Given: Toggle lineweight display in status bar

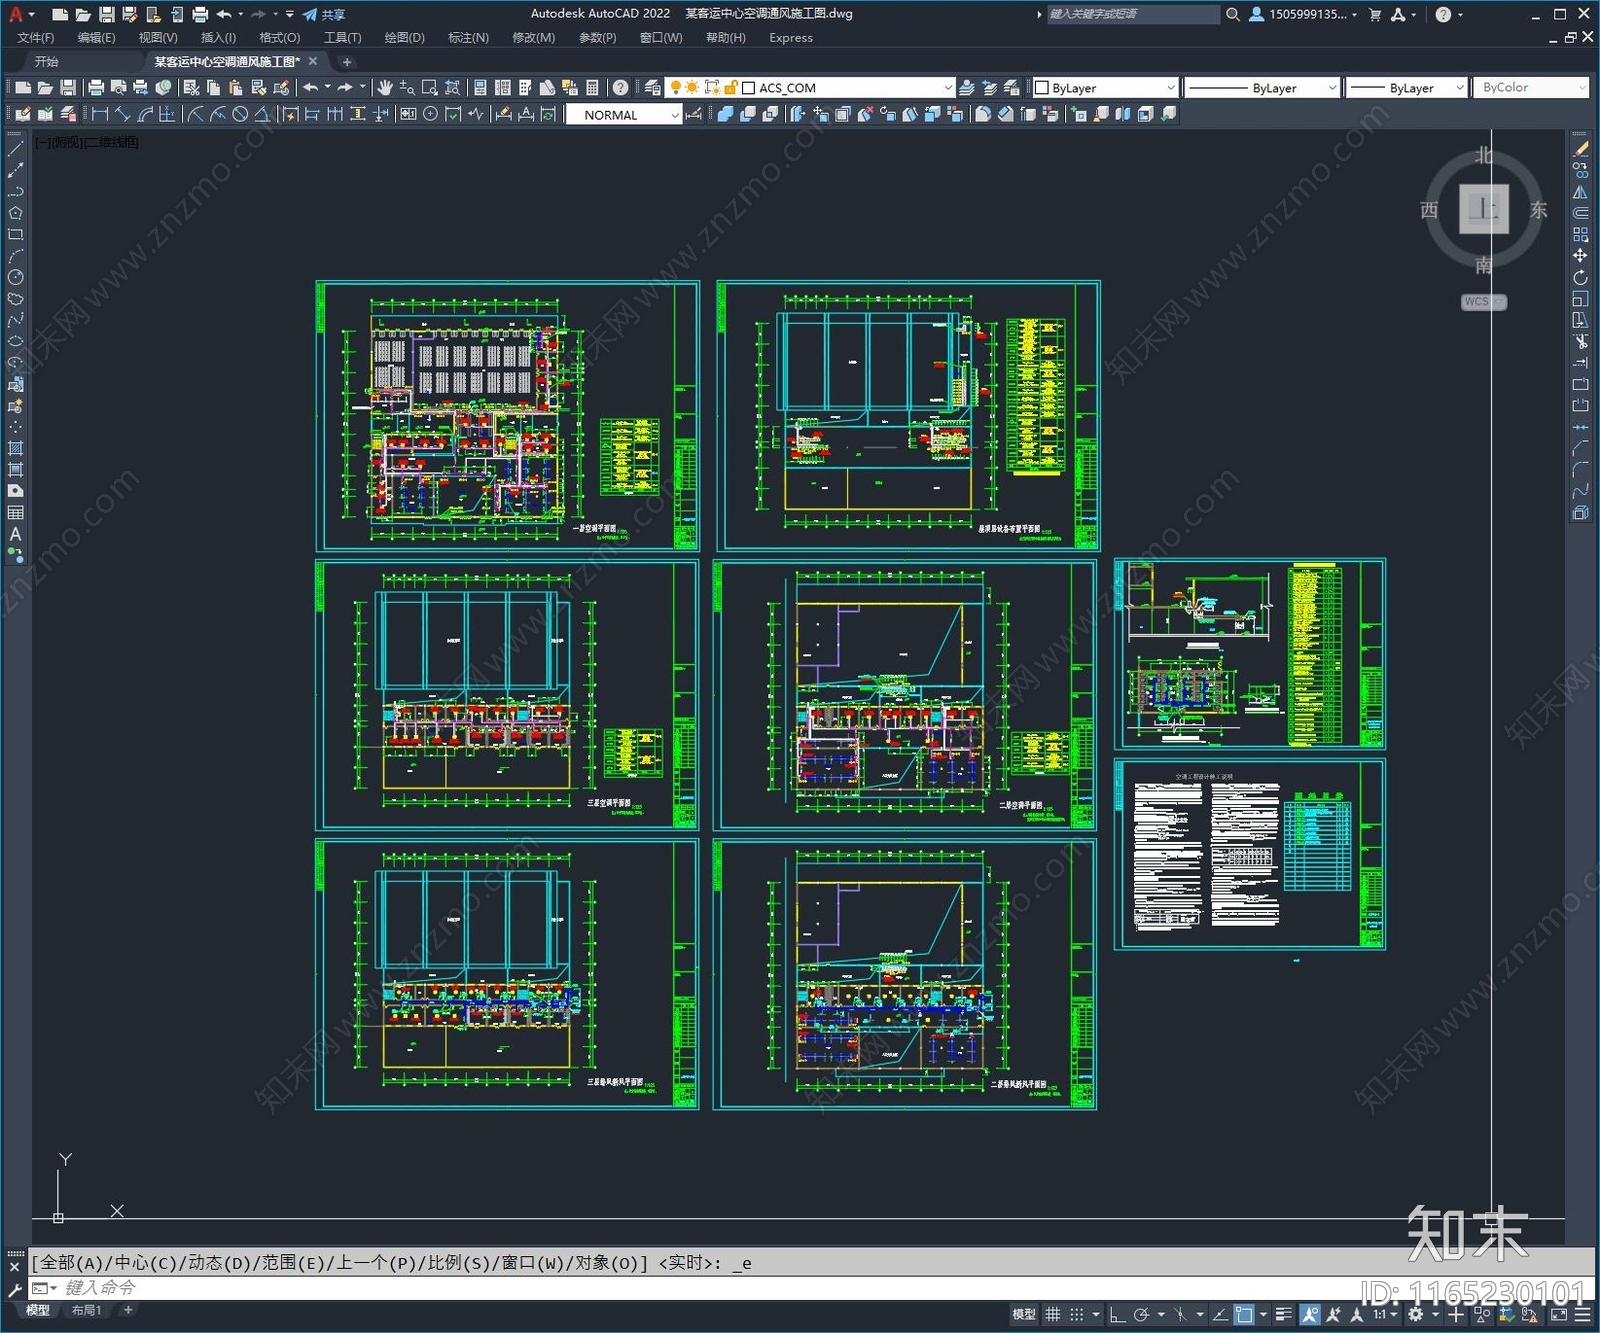Looking at the screenshot, I should click(x=1284, y=1314).
